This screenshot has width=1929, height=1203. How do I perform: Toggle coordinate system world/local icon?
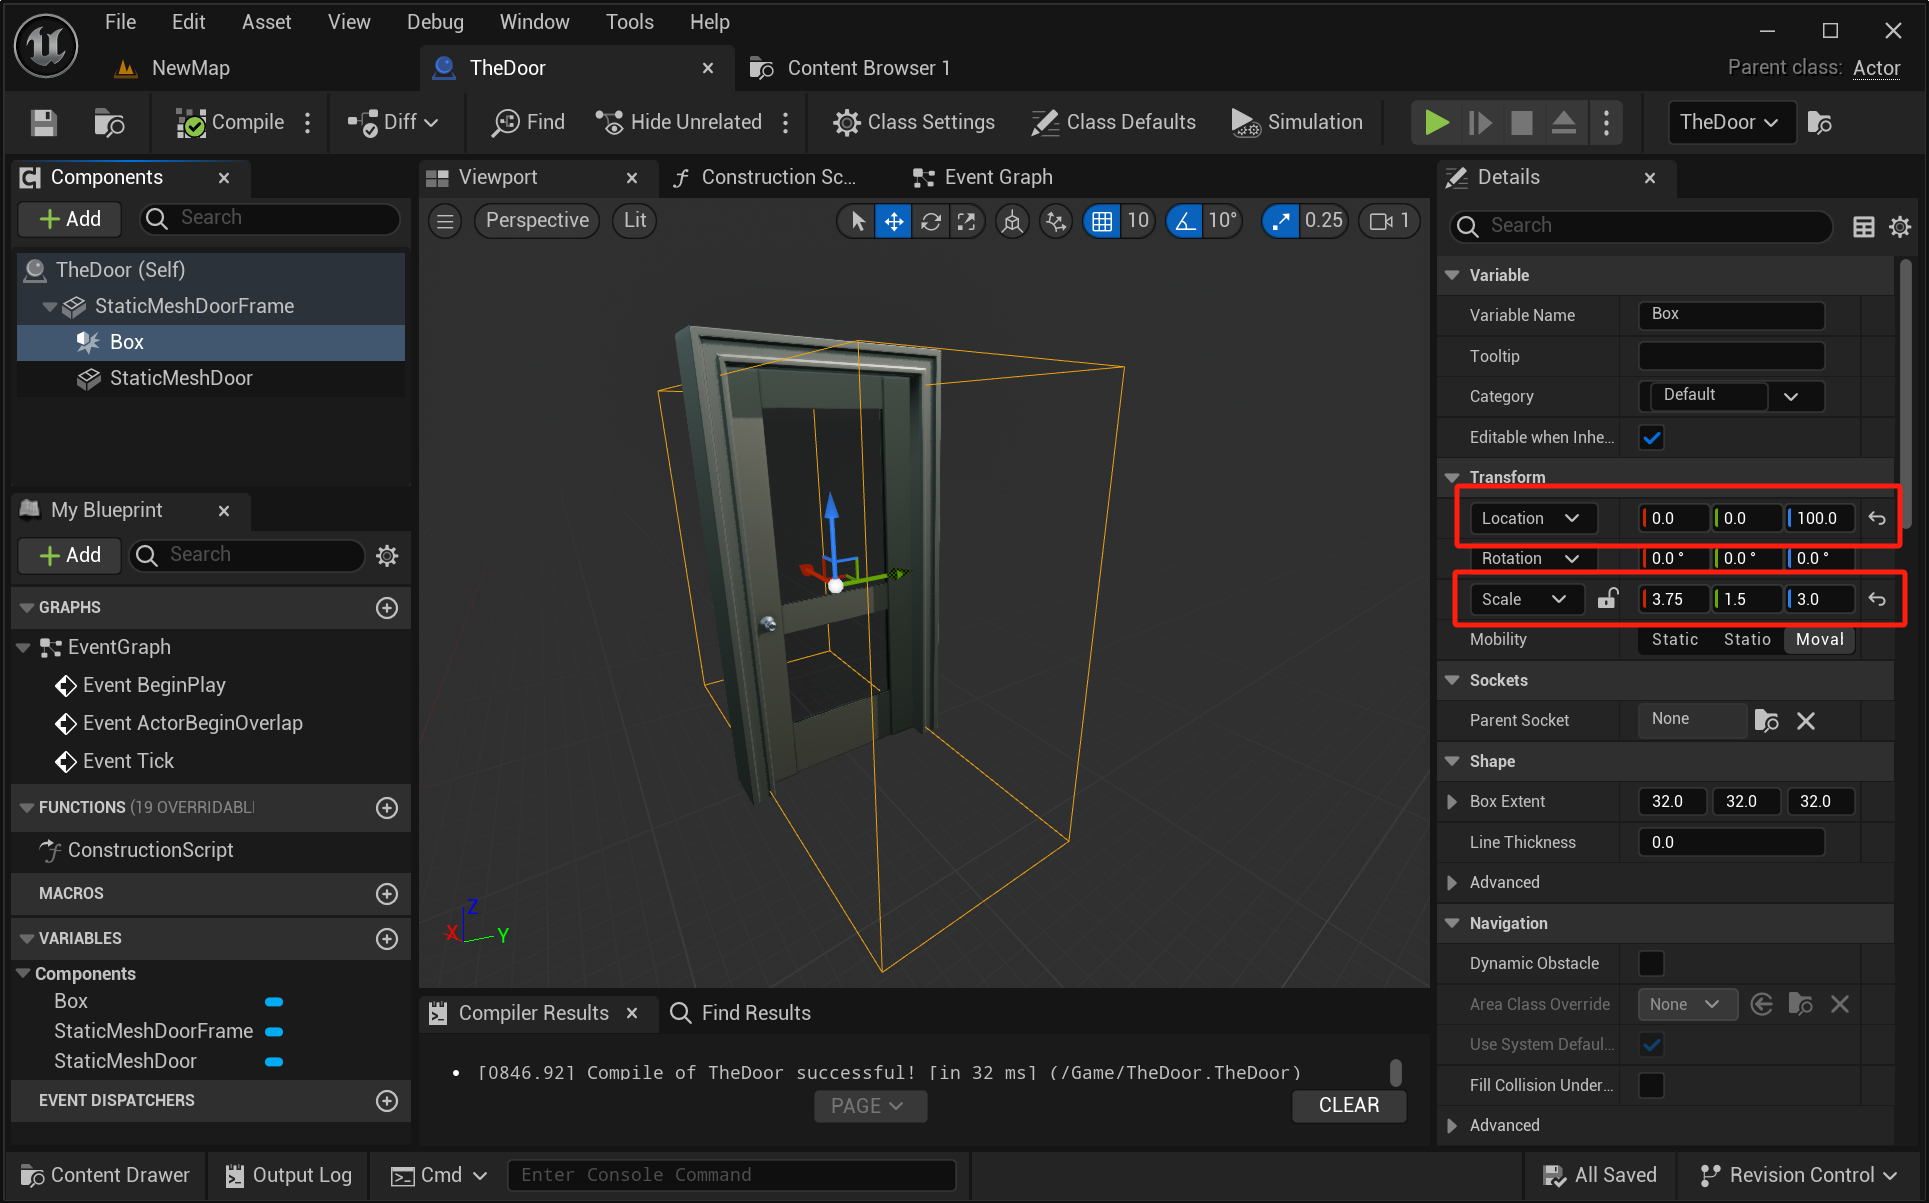[1012, 221]
